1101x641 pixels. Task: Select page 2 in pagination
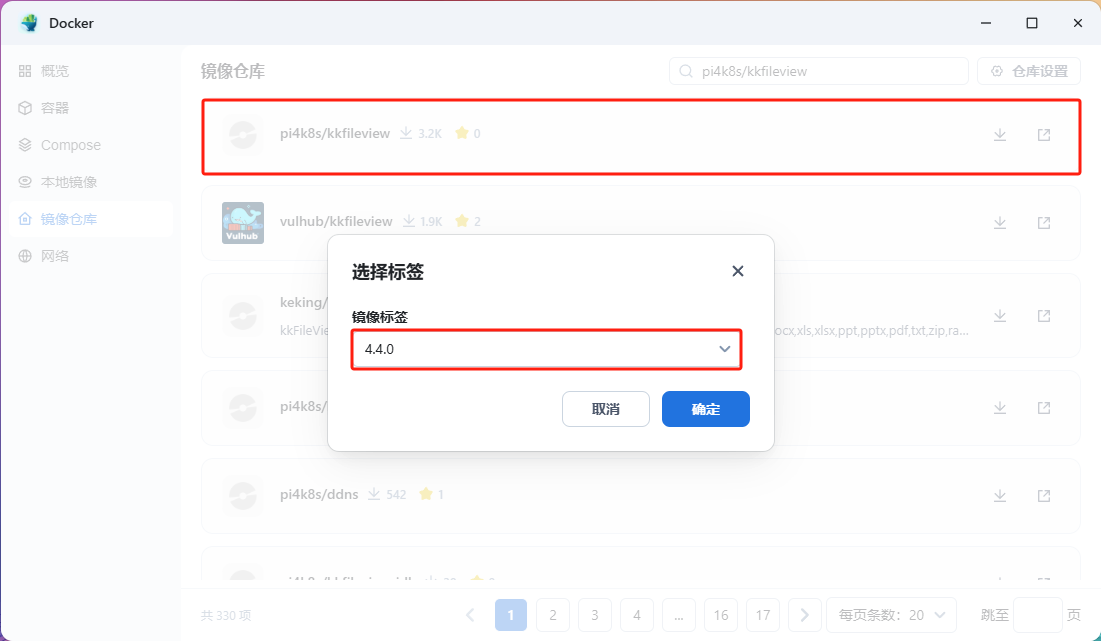coord(553,615)
